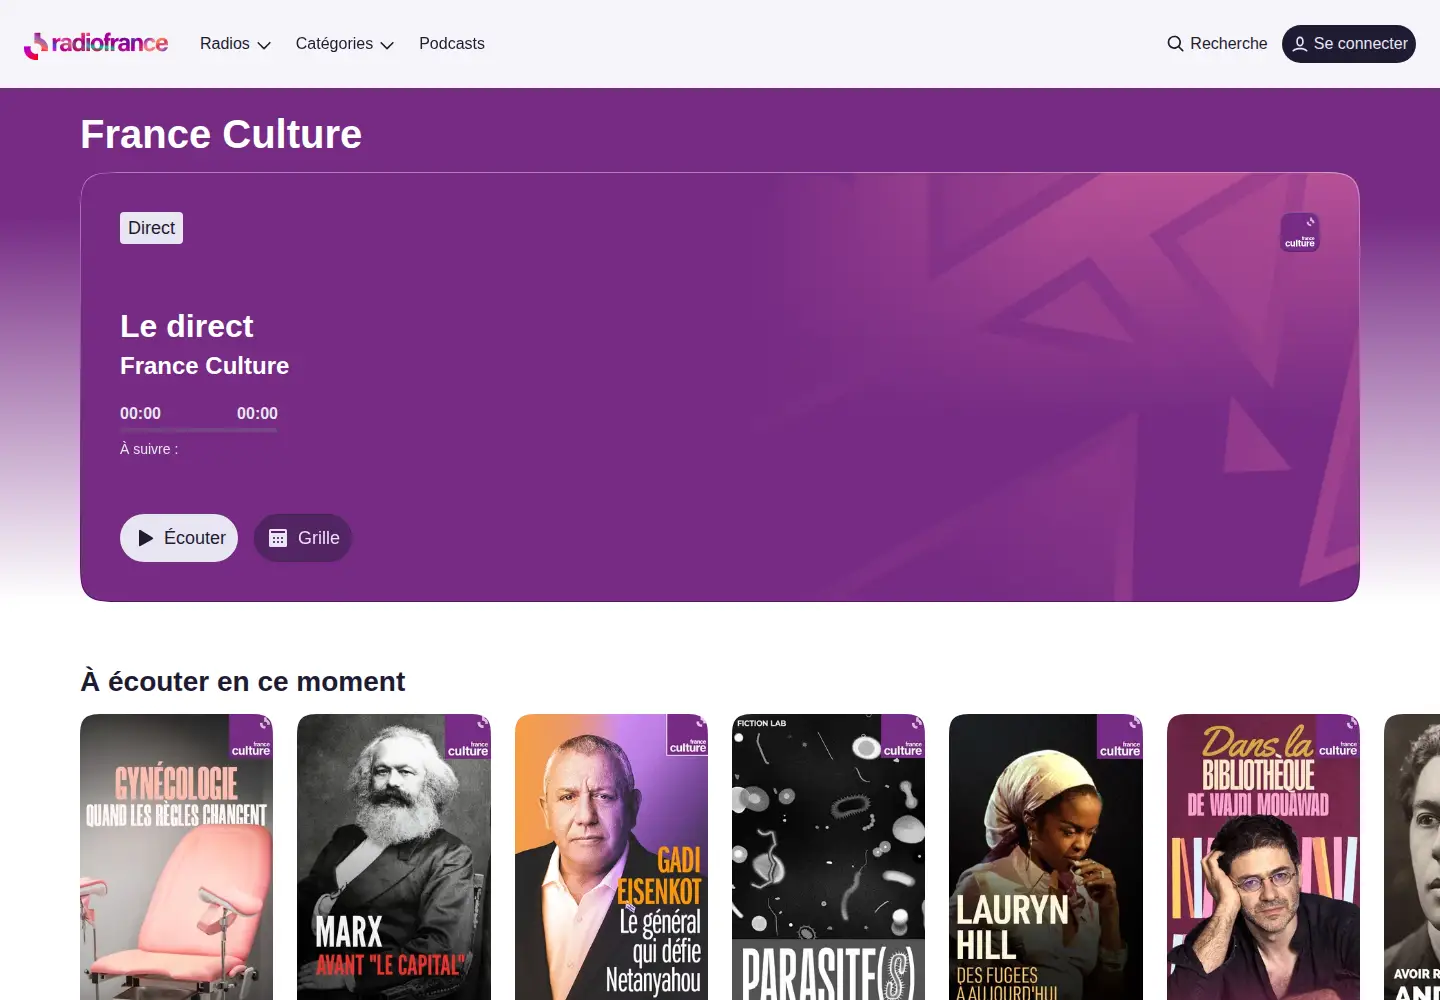
Task: Open the Lauryn Hill podcast thumbnail
Action: tap(1046, 857)
